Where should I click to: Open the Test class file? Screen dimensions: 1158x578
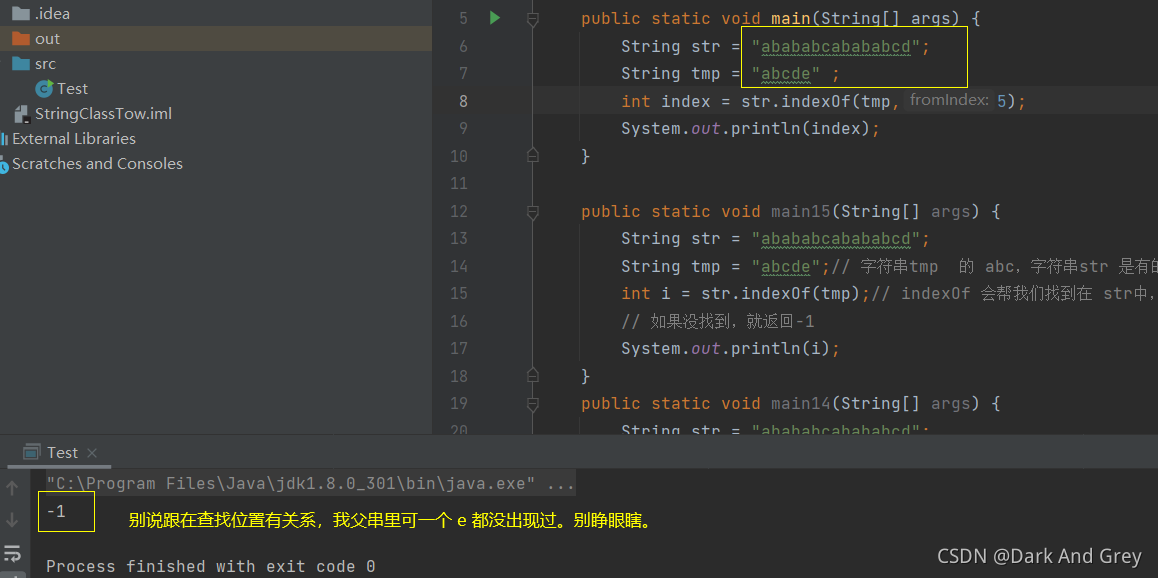pos(72,89)
